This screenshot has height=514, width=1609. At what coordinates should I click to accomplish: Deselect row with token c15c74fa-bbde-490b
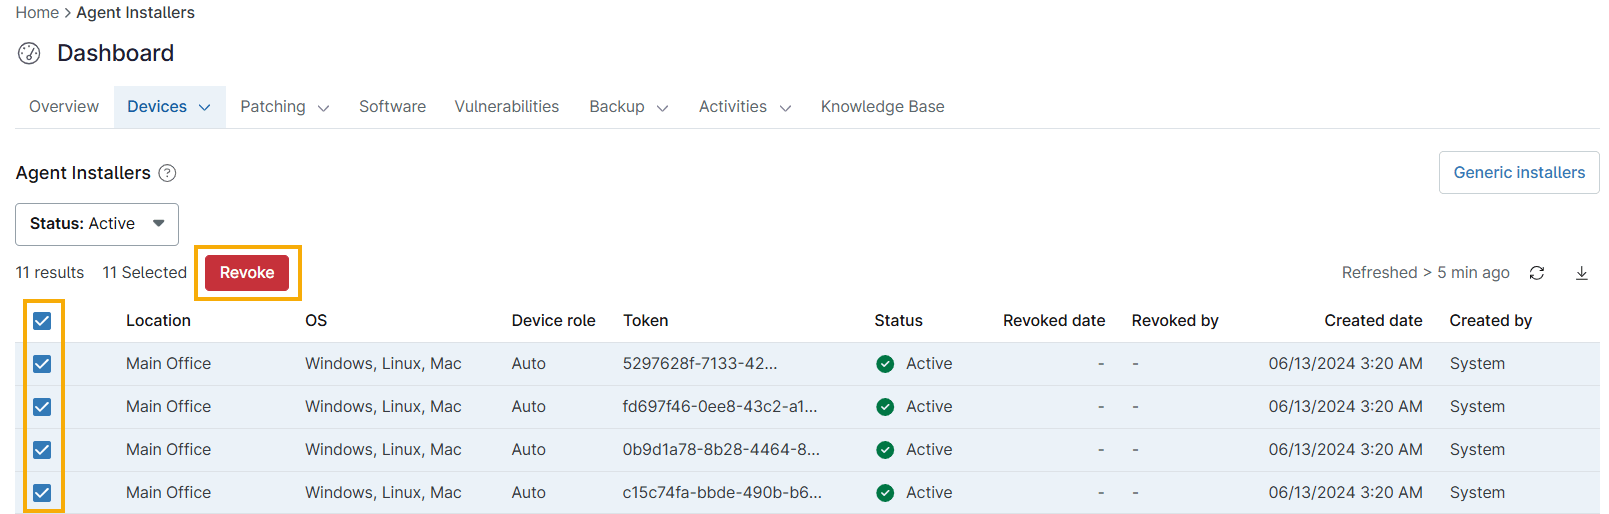click(42, 493)
